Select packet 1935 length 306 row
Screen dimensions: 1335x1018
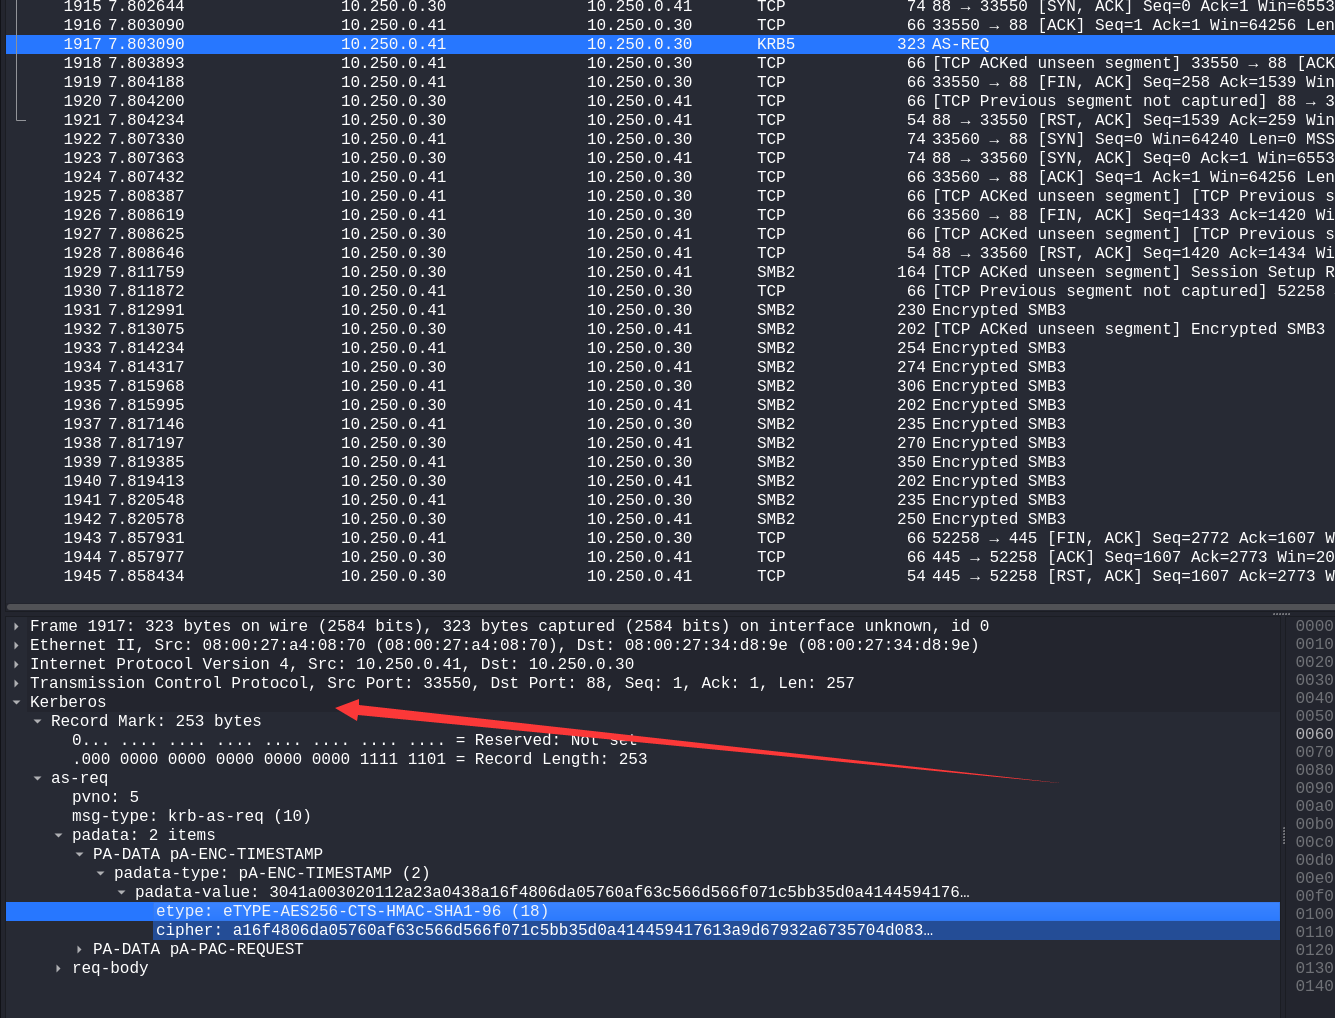tap(670, 386)
